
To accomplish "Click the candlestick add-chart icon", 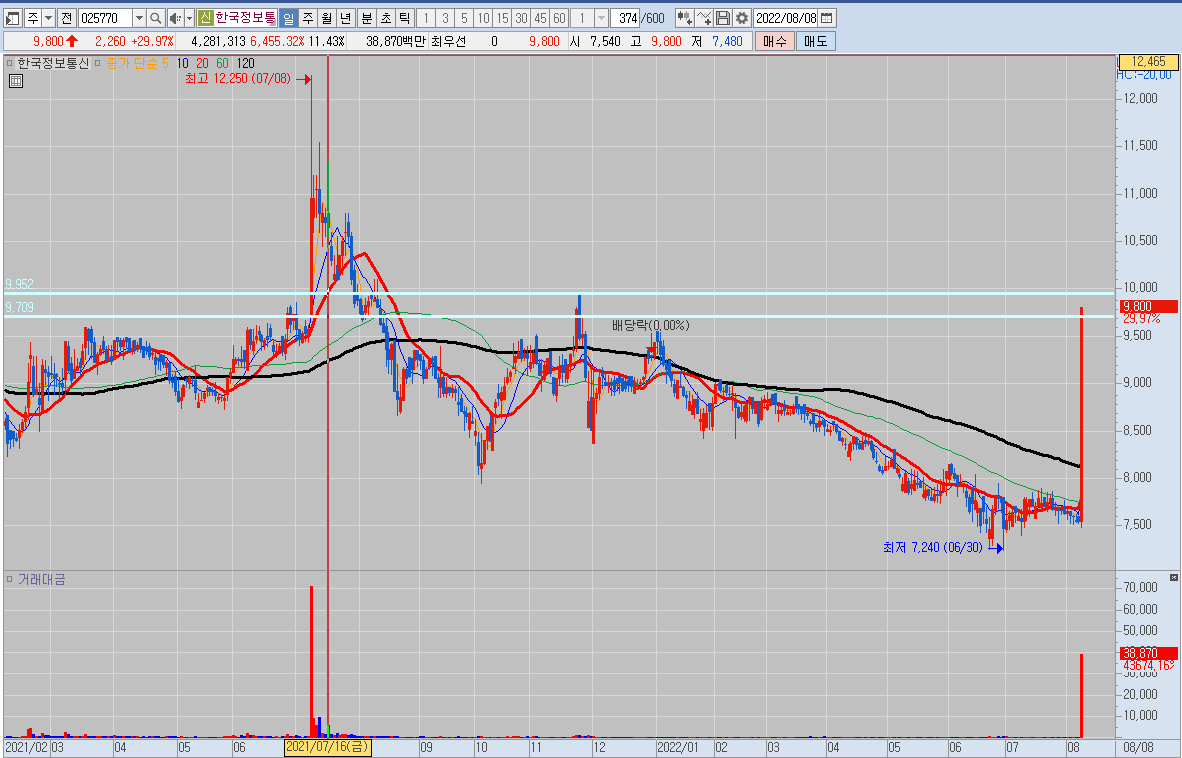I will coord(684,18).
